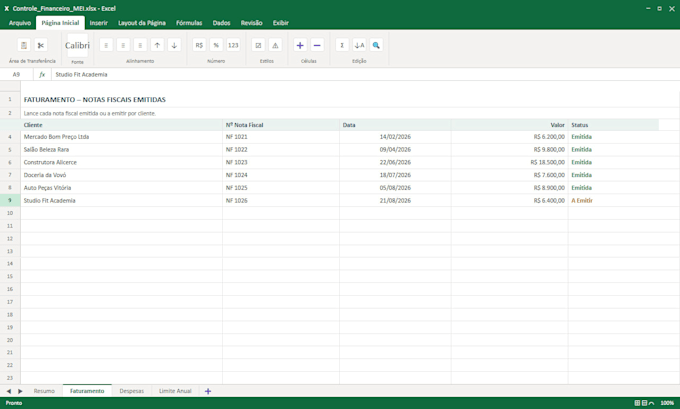Screen dimensions: 680x409
Task: Select cell Auto Peças Vitória
Action: pyautogui.click(x=121, y=188)
